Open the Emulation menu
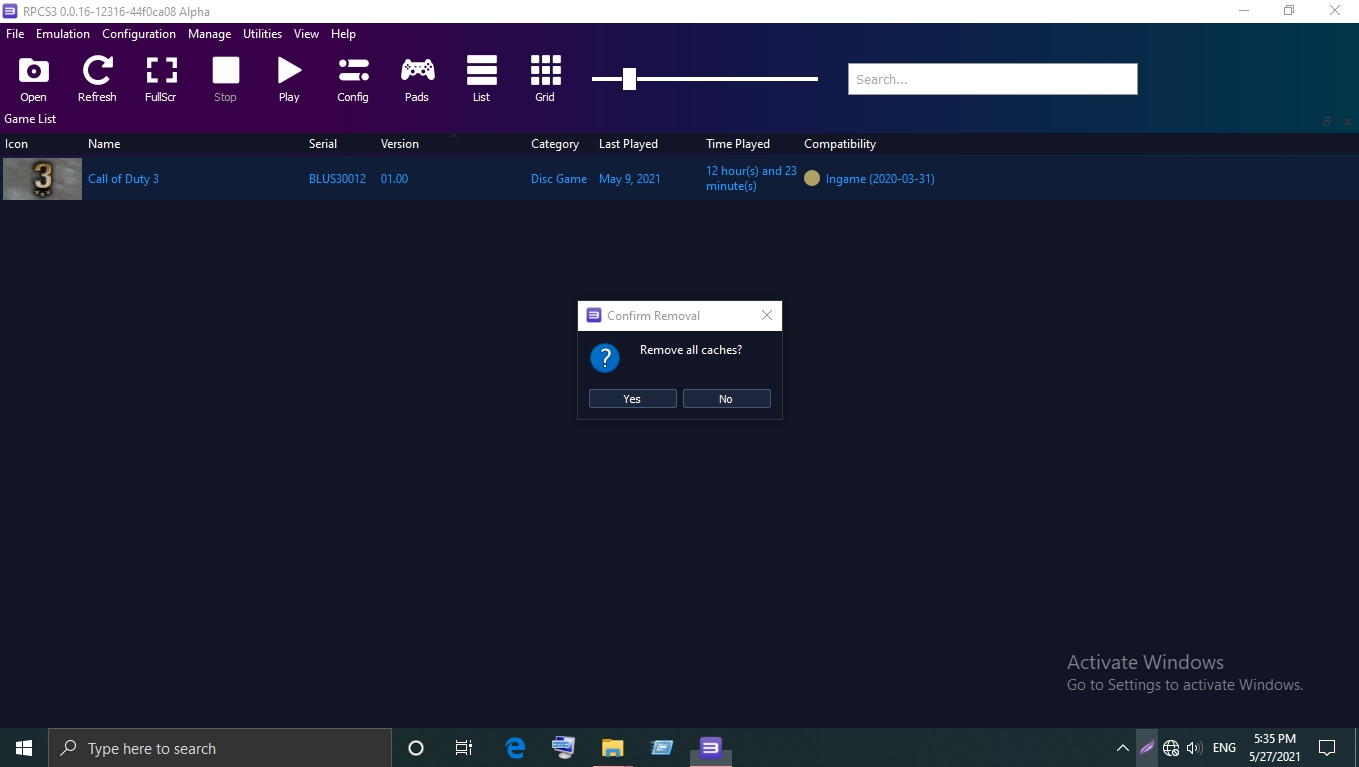Screen dimensions: 1359x767 pyautogui.click(x=63, y=34)
